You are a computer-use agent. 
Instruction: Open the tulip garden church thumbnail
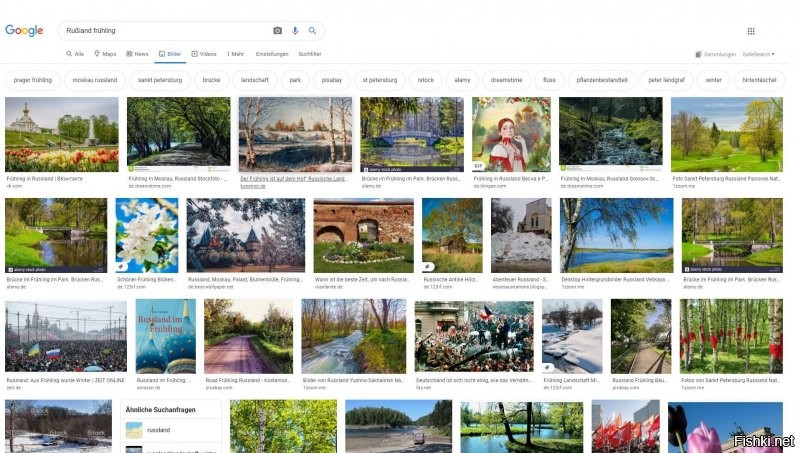(62, 135)
